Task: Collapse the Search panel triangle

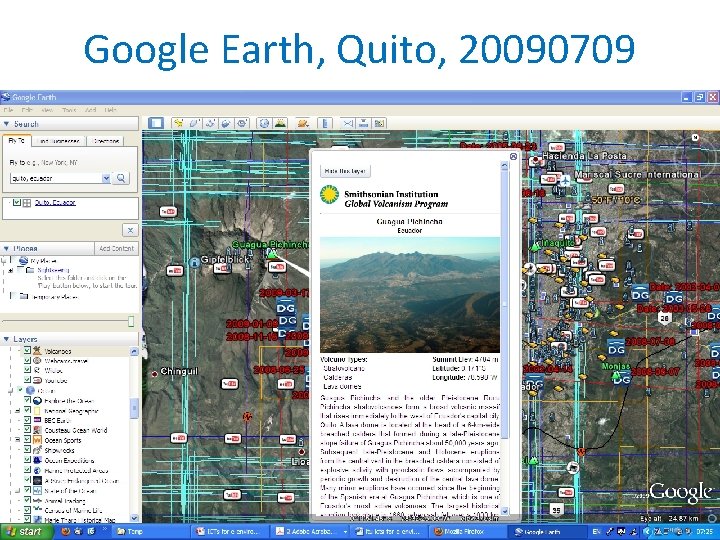Action: click(6, 124)
